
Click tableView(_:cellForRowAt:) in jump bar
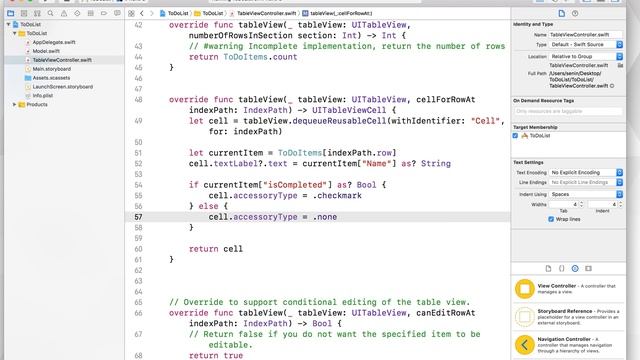[337, 13]
